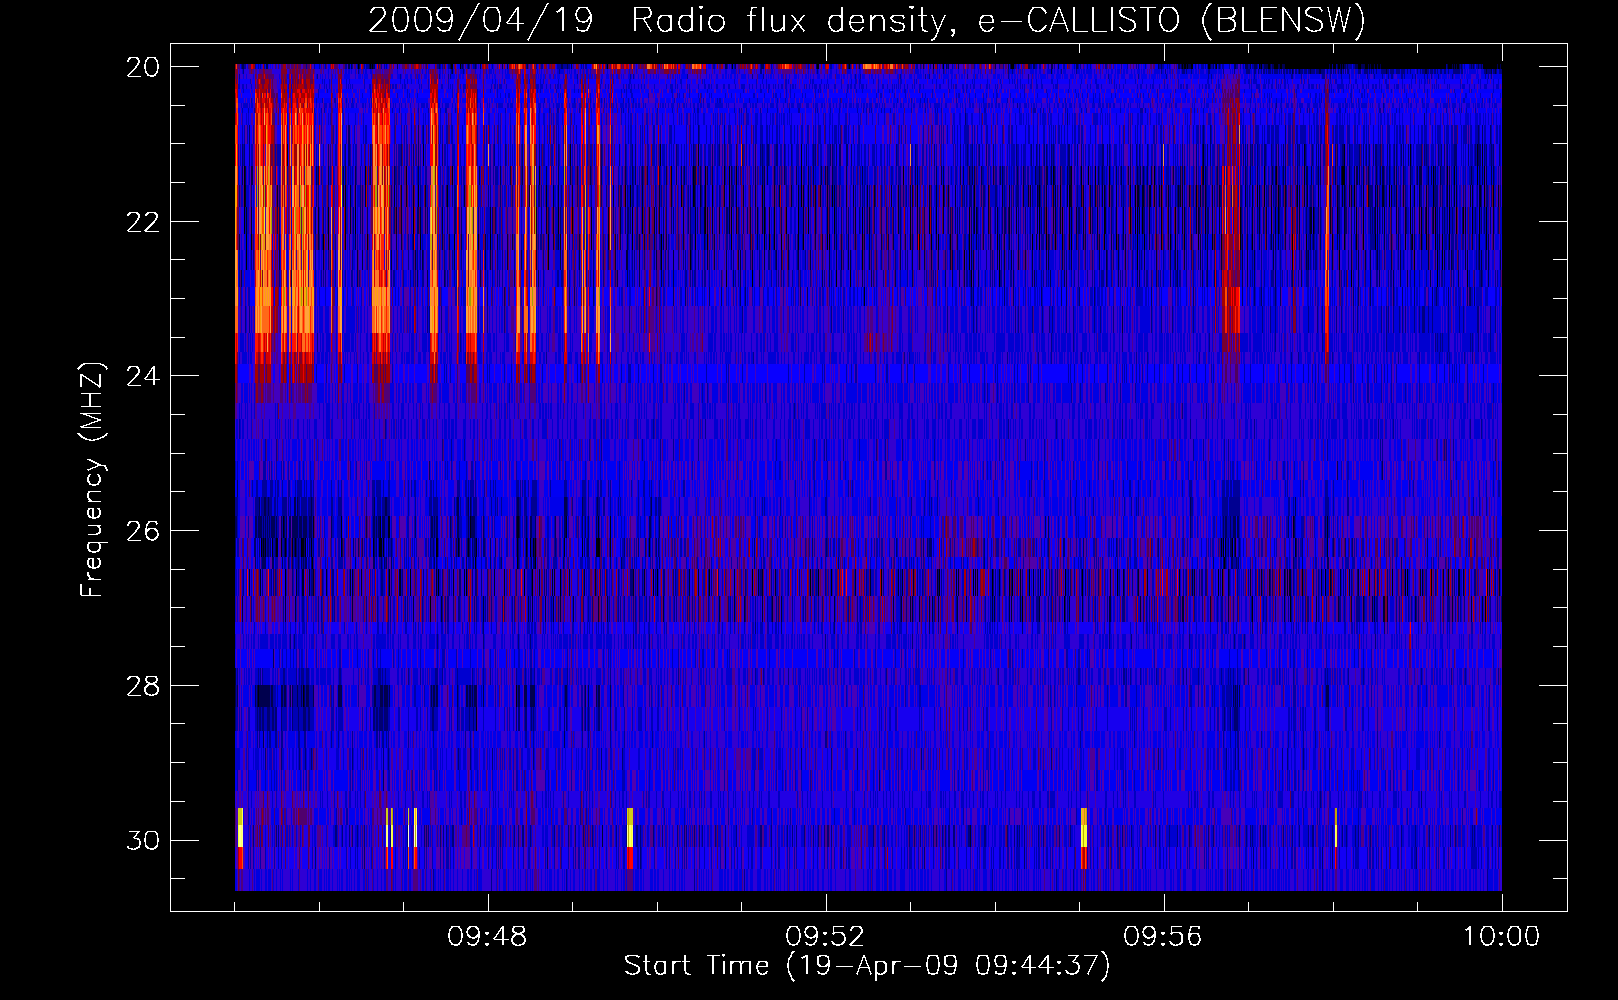Viewport: 1618px width, 1000px height.
Task: Click the 24 frequency tick label
Action: [x=143, y=376]
